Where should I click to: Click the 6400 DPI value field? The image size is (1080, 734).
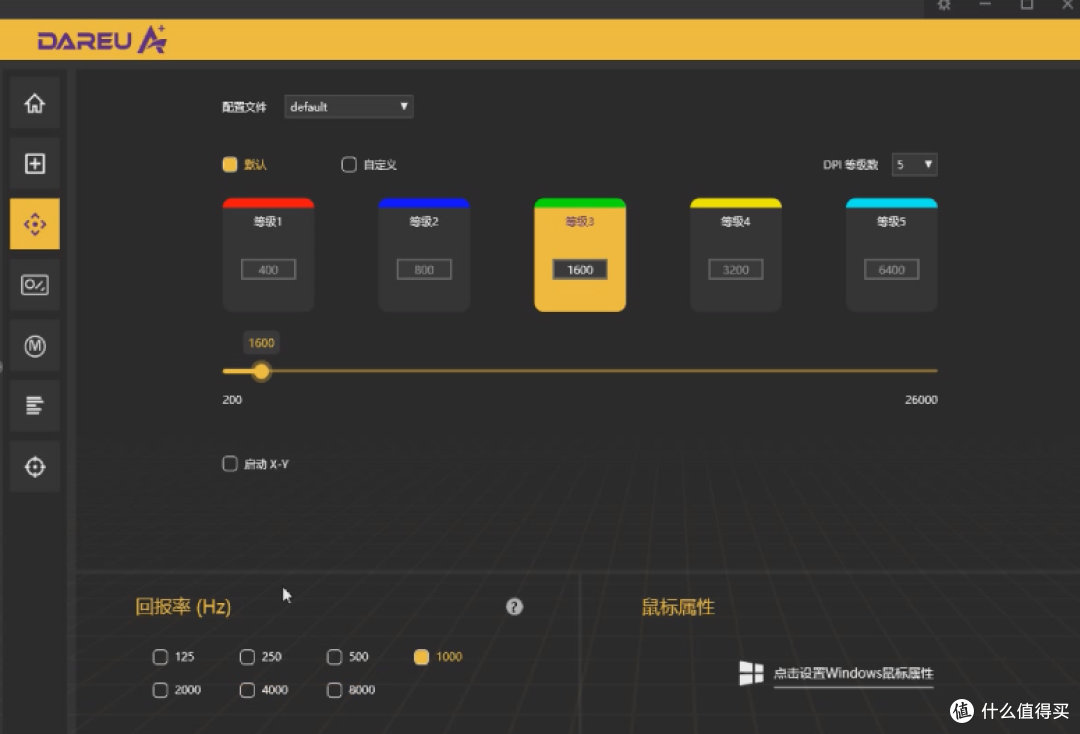891,270
